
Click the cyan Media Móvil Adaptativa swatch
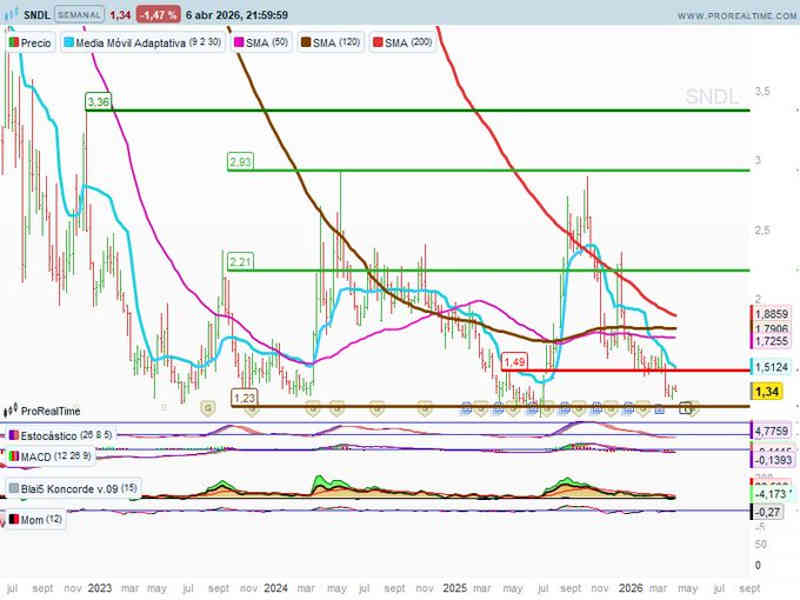[68, 43]
